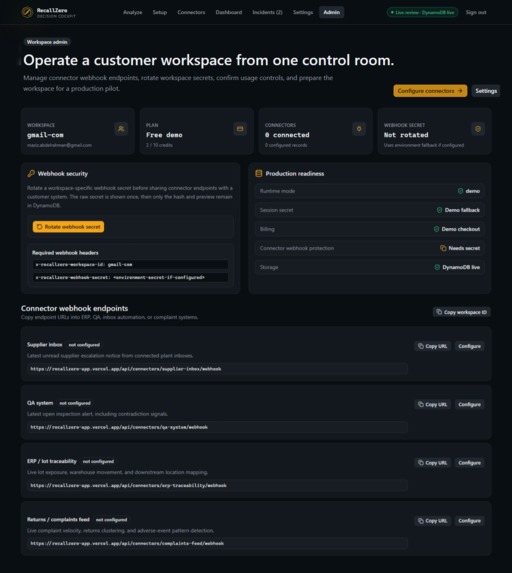This screenshot has width=512, height=573.
Task: Click the QA system webhook URL field
Action: tap(217, 427)
